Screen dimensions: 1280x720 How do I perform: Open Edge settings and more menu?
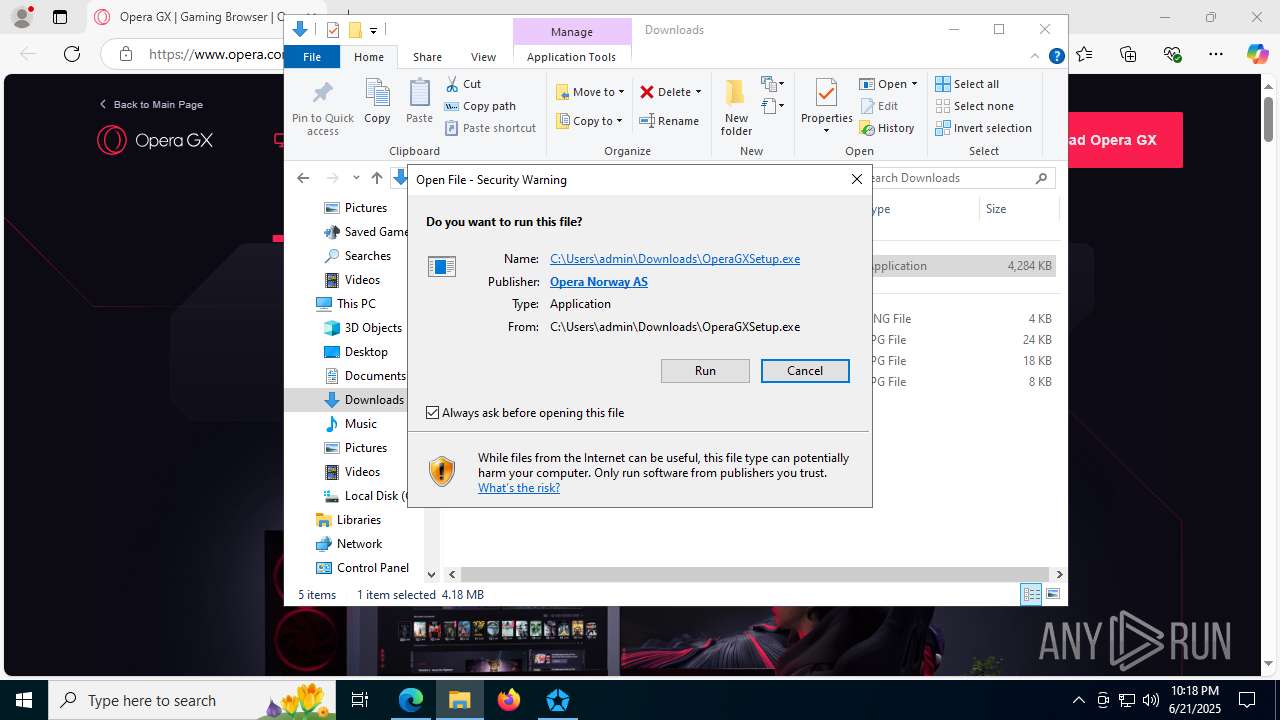1216,54
